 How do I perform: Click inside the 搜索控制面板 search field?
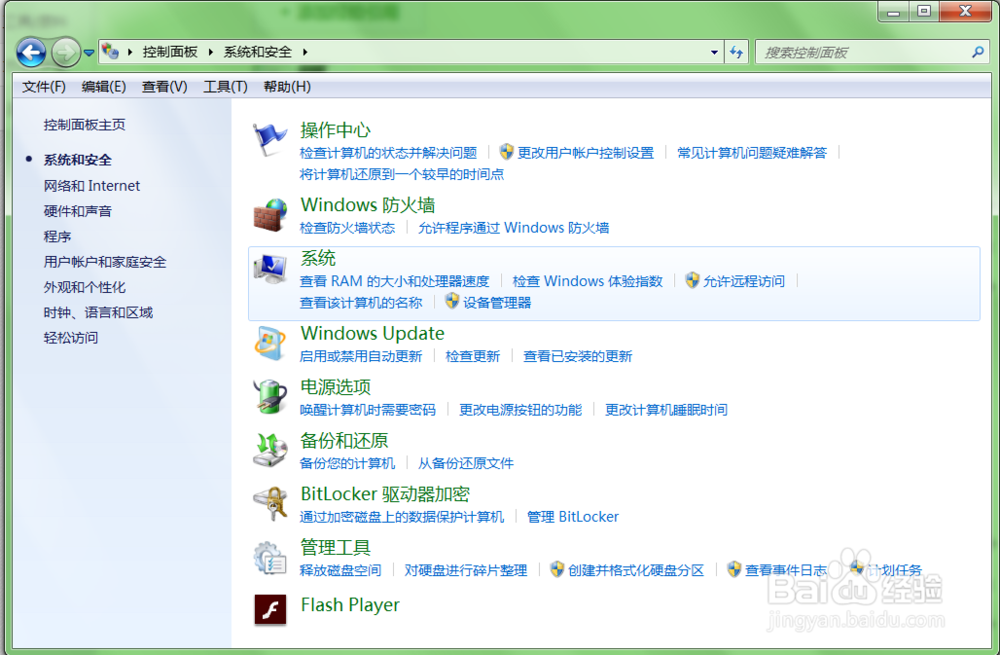coord(870,51)
